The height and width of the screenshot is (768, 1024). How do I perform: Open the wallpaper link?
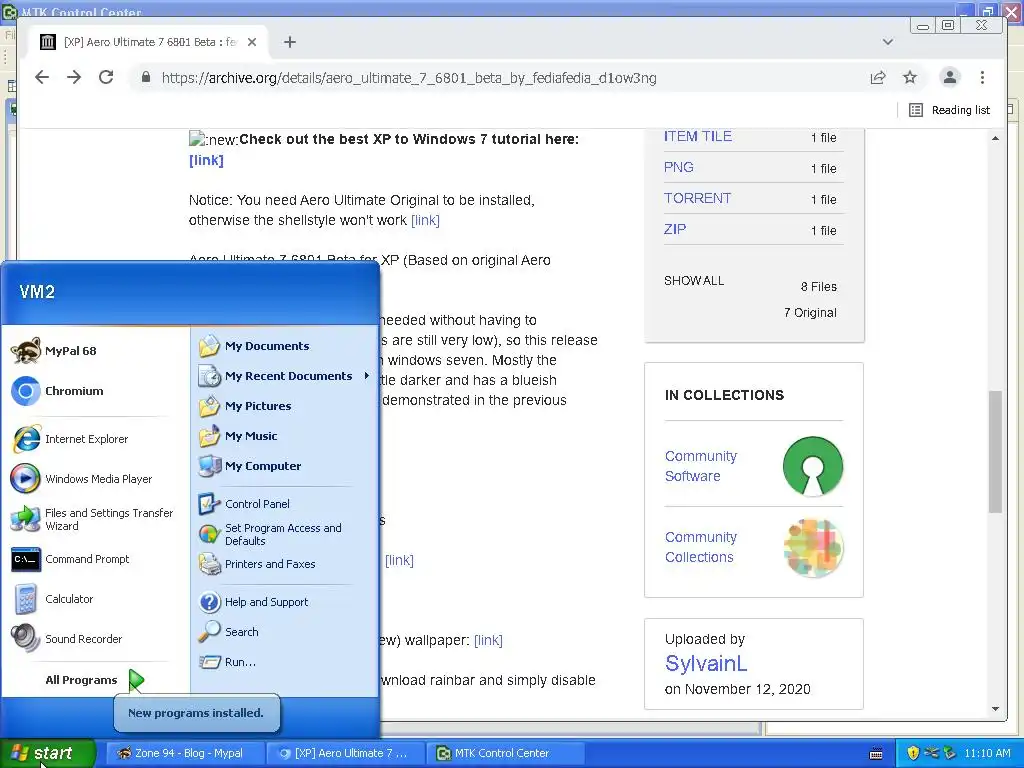click(488, 640)
